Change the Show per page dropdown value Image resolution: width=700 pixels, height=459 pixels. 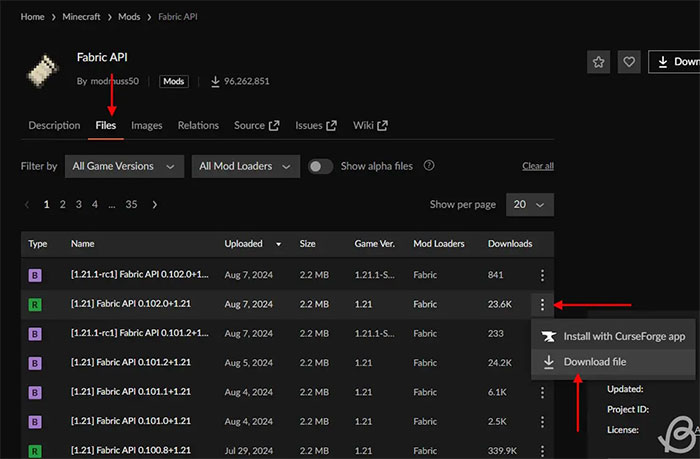coord(530,204)
